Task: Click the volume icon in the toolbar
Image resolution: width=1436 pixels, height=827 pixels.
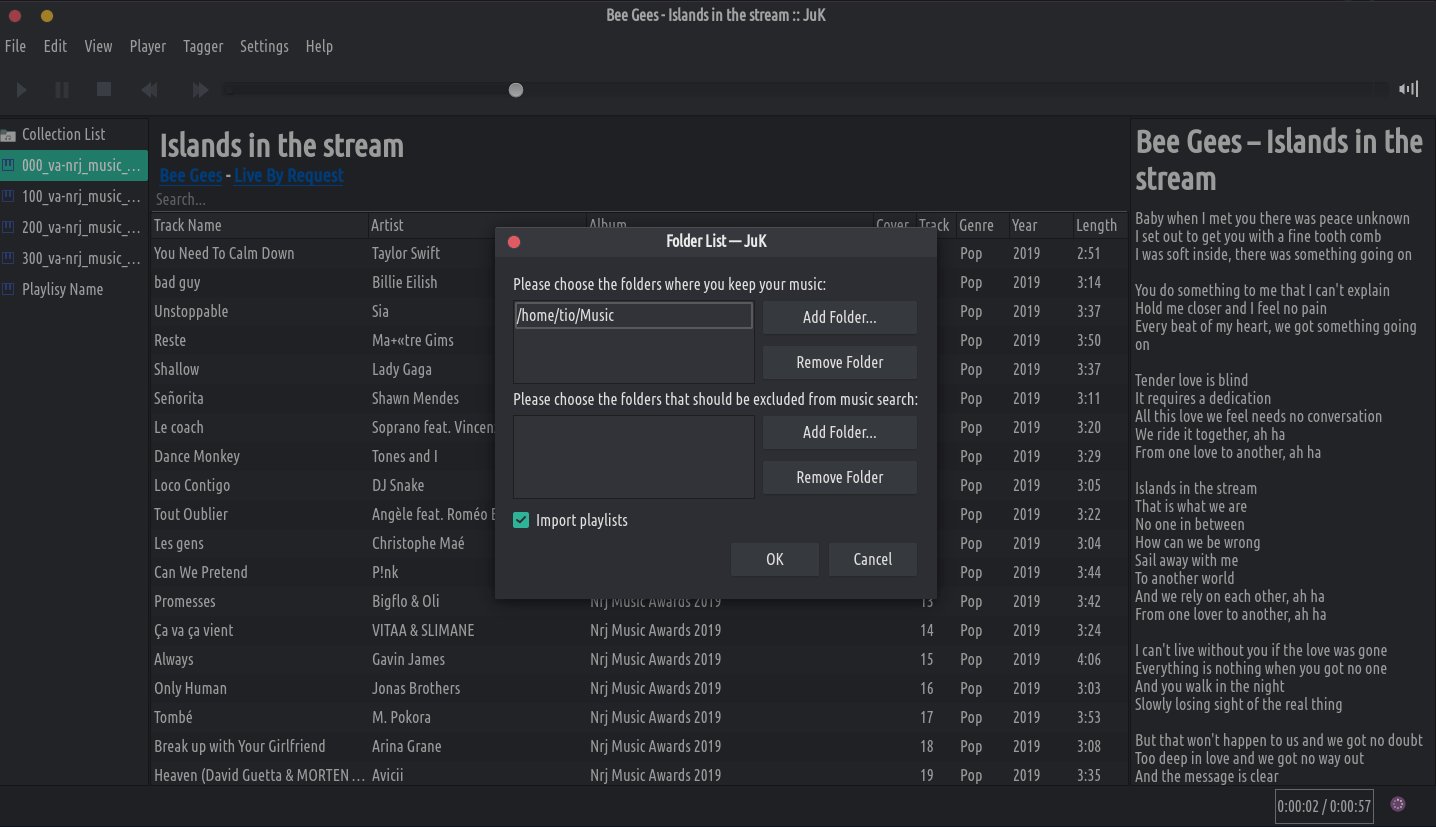Action: click(x=1408, y=90)
